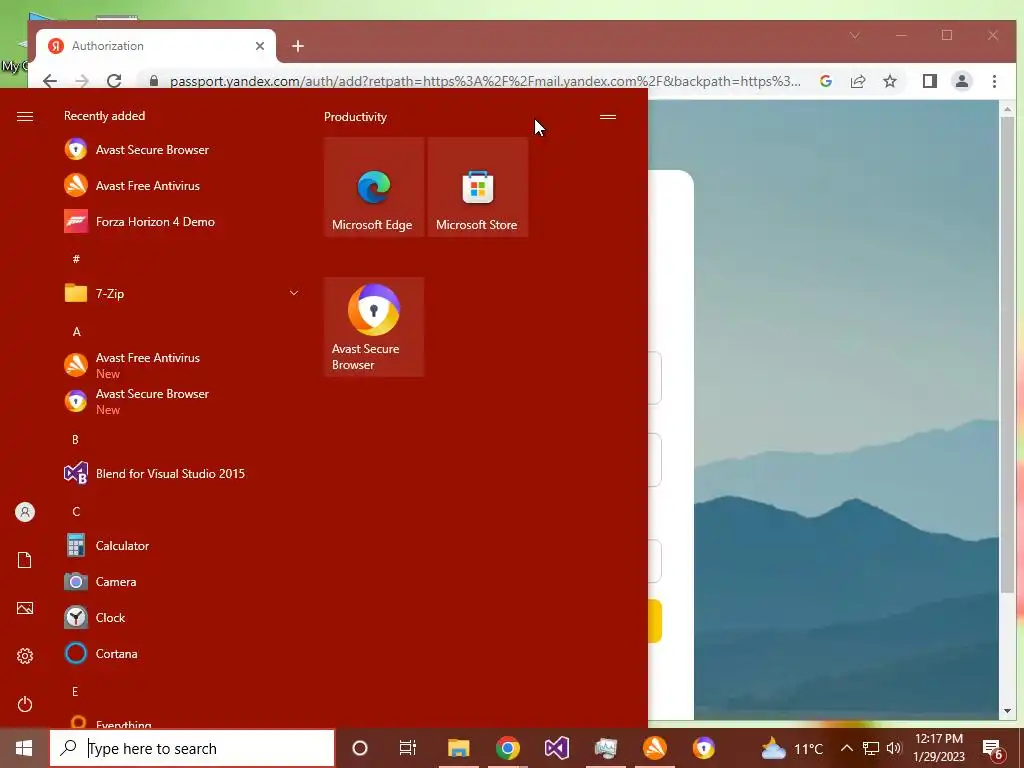This screenshot has height=768, width=1024.
Task: Click the Avast Secure Browser tile
Action: pyautogui.click(x=374, y=327)
